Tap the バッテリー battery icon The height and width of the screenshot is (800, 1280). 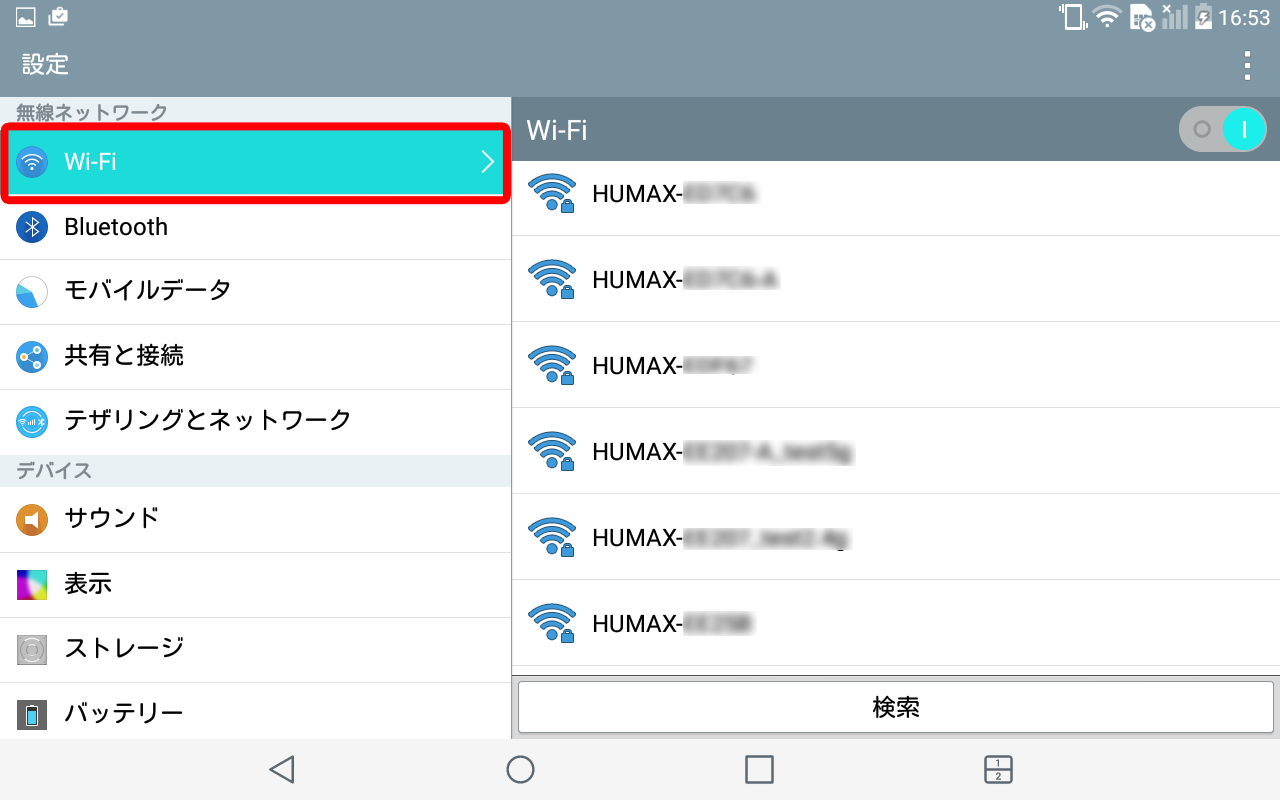coord(32,714)
